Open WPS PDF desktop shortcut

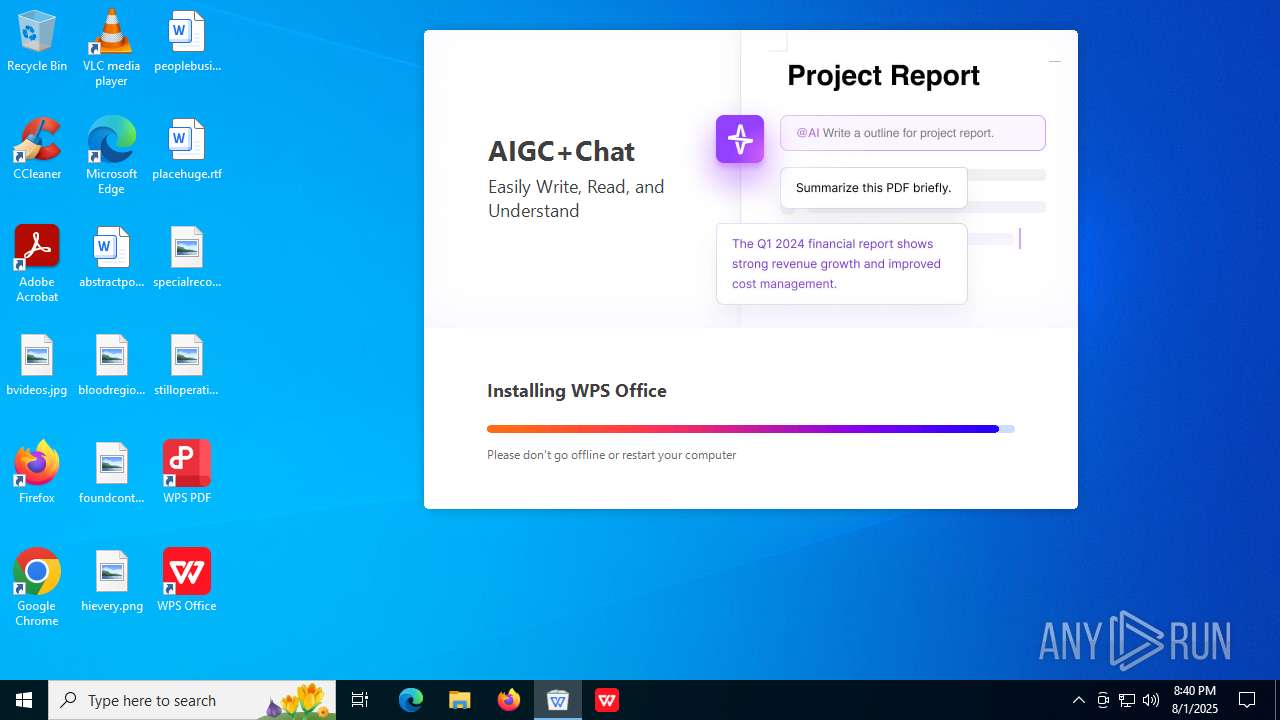click(187, 473)
